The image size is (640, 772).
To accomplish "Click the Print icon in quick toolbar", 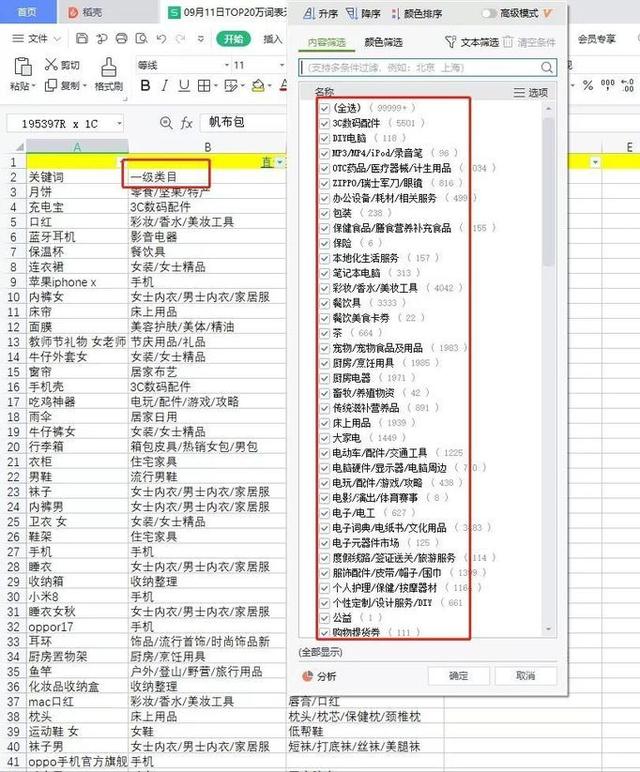I will 120,39.
